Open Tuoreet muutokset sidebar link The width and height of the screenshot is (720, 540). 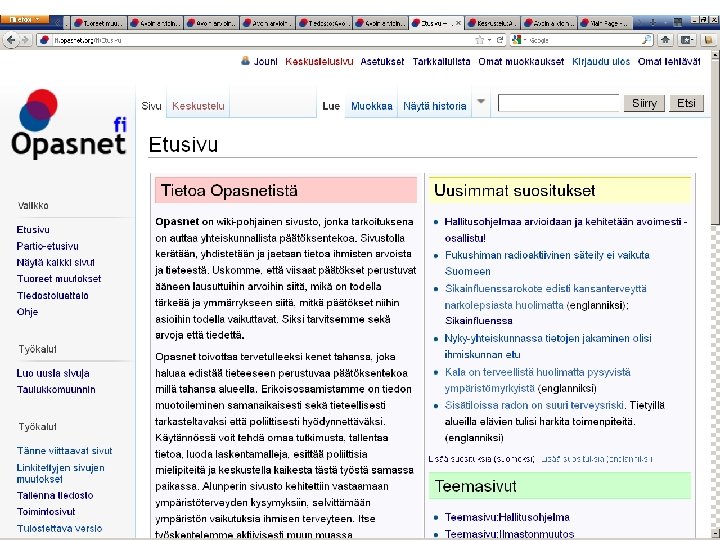(59, 279)
